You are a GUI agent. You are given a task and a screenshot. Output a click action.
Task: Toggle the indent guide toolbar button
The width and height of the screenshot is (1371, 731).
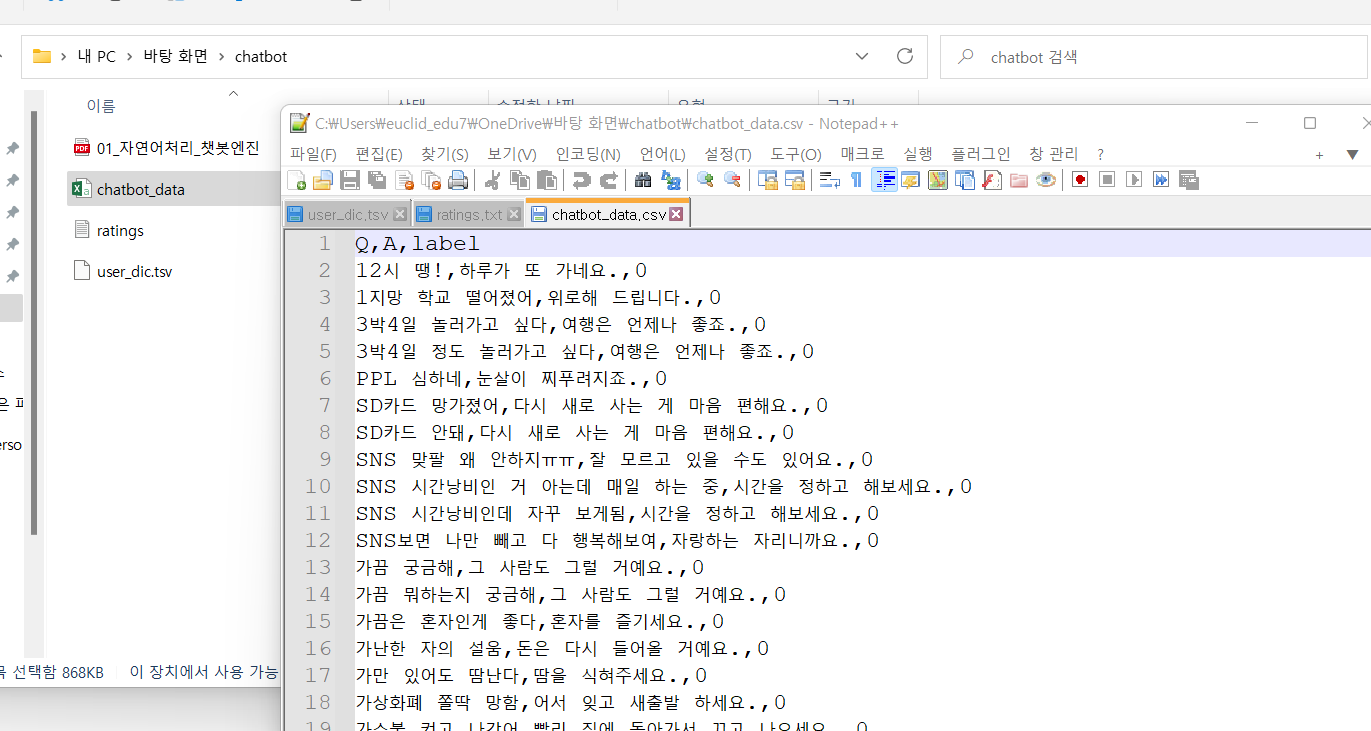pos(885,180)
